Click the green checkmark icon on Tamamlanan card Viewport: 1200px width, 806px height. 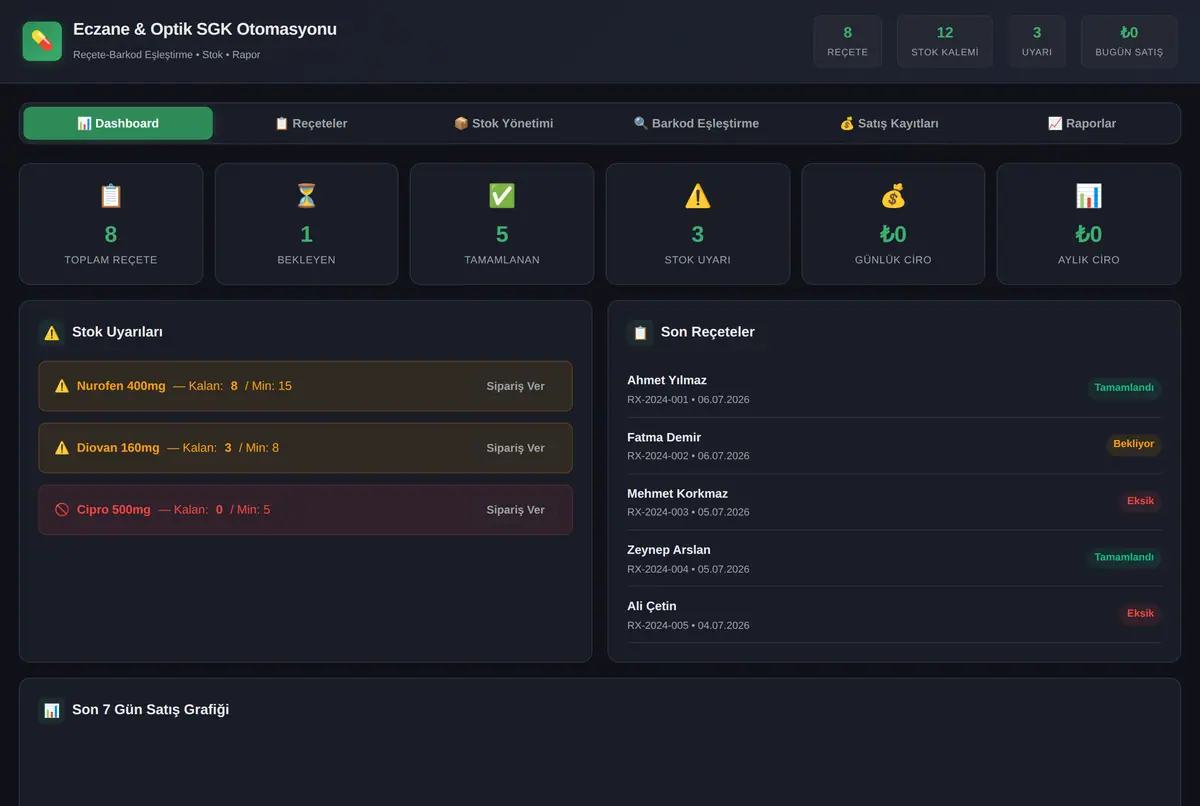click(502, 196)
